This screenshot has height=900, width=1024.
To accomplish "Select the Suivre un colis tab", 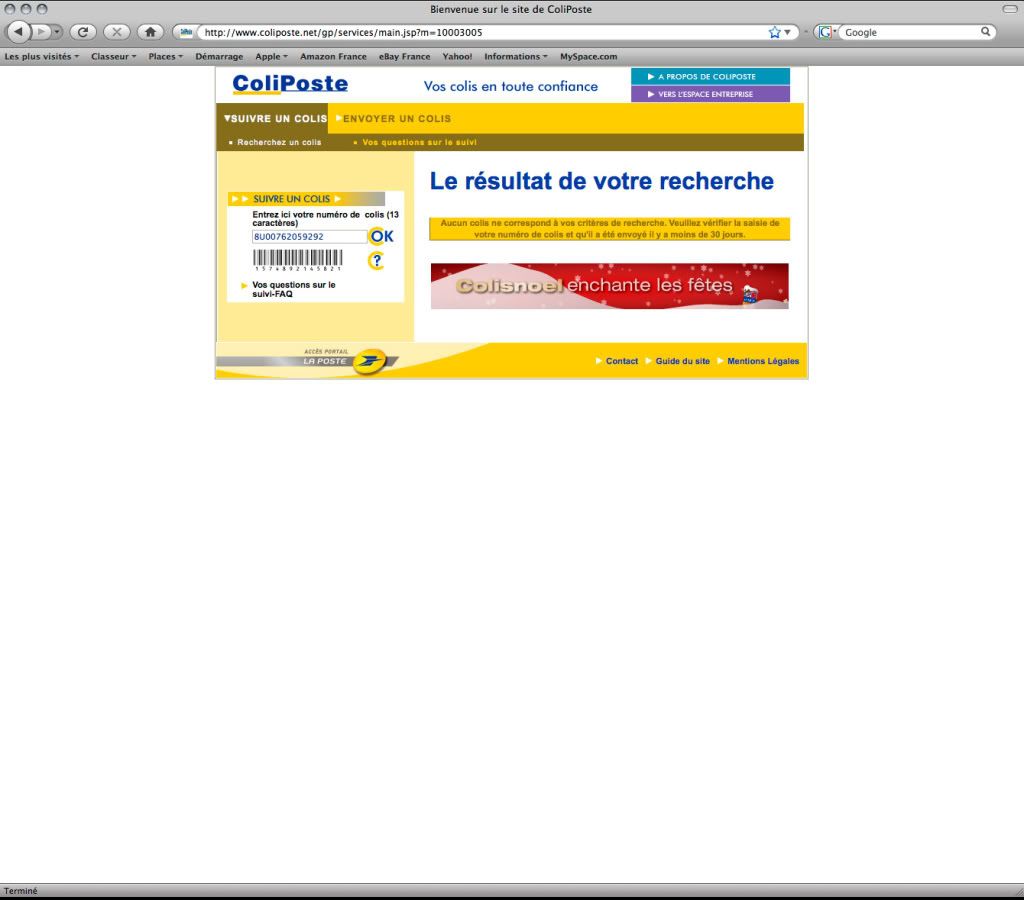I will 276,119.
